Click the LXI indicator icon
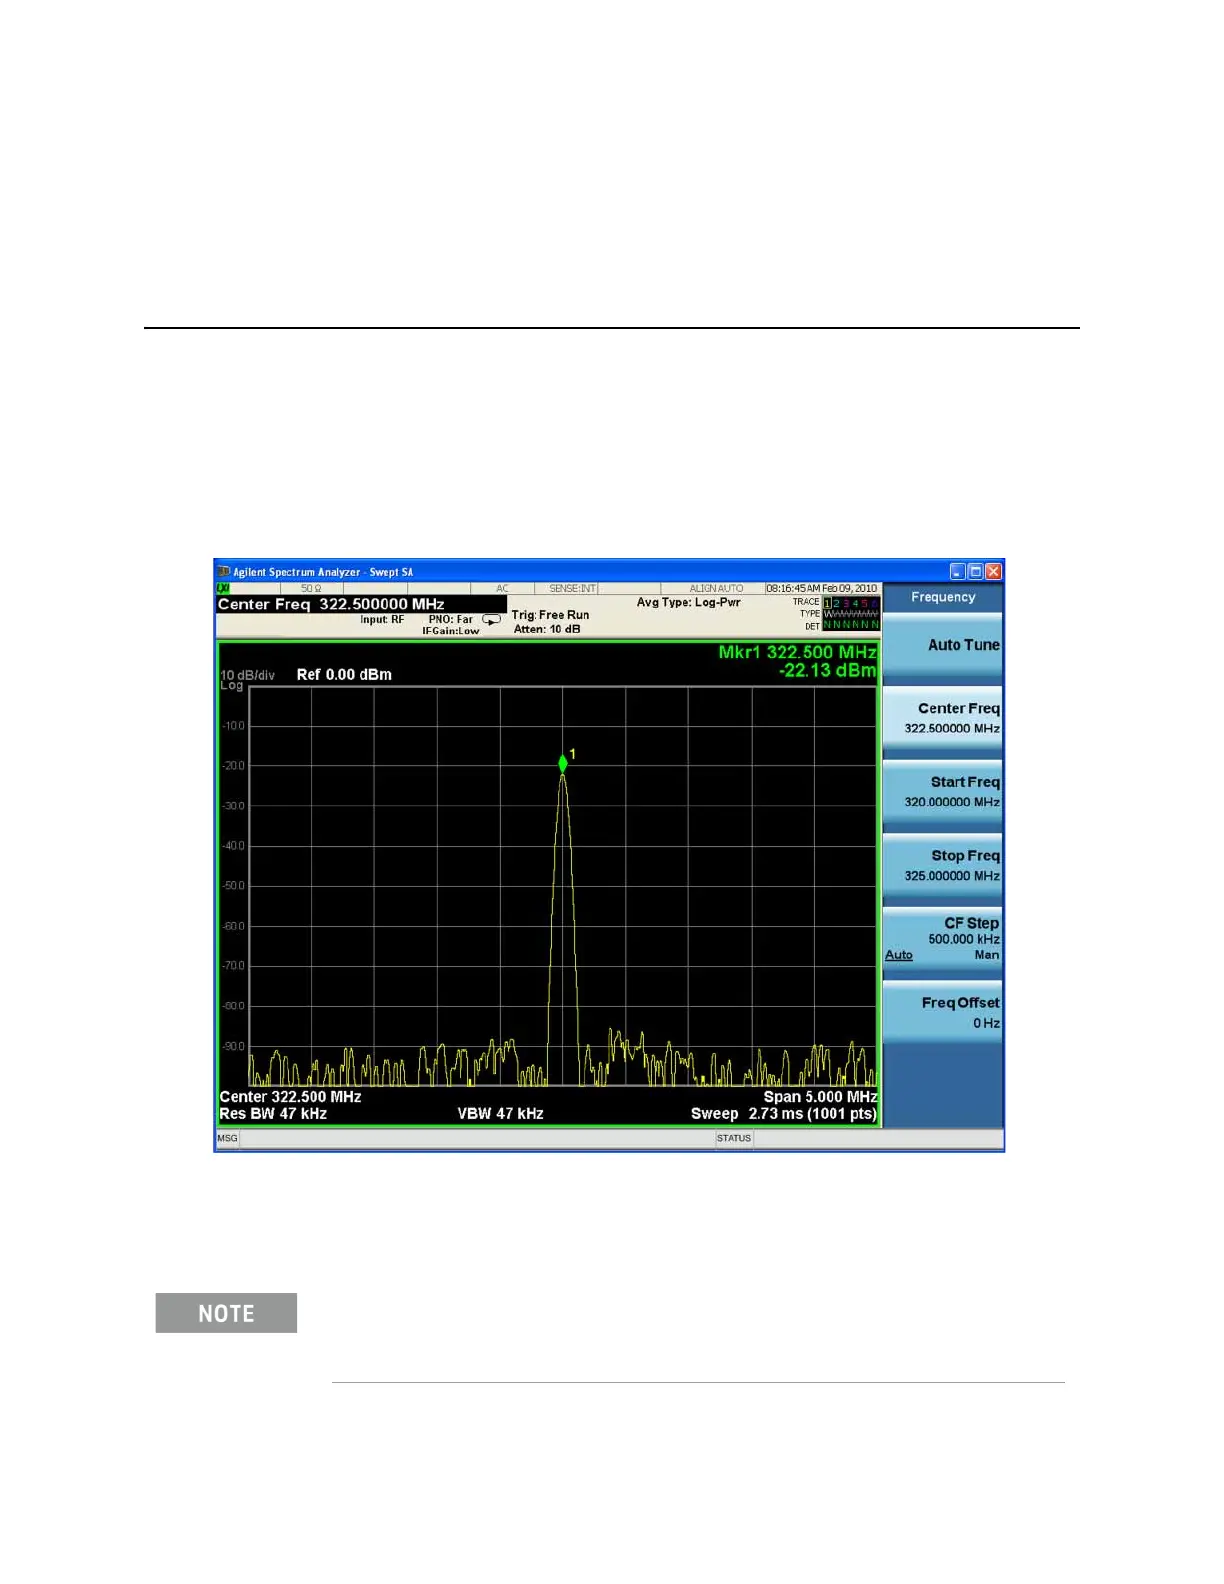This screenshot has width=1224, height=1584. [223, 588]
